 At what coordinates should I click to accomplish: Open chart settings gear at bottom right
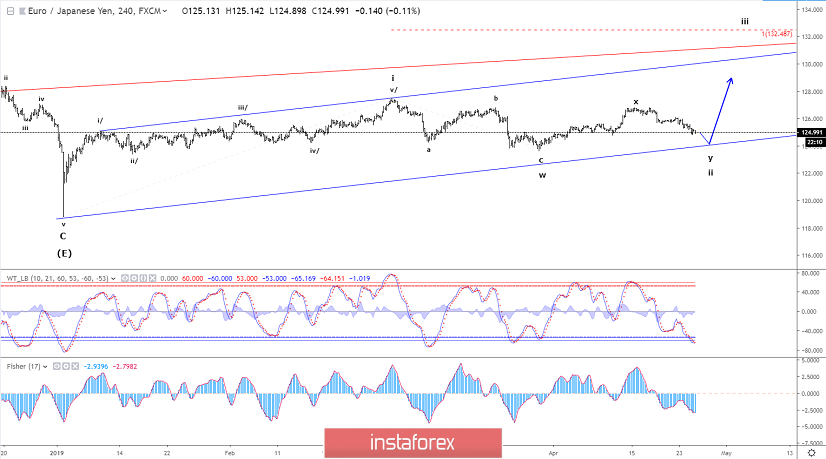point(811,453)
